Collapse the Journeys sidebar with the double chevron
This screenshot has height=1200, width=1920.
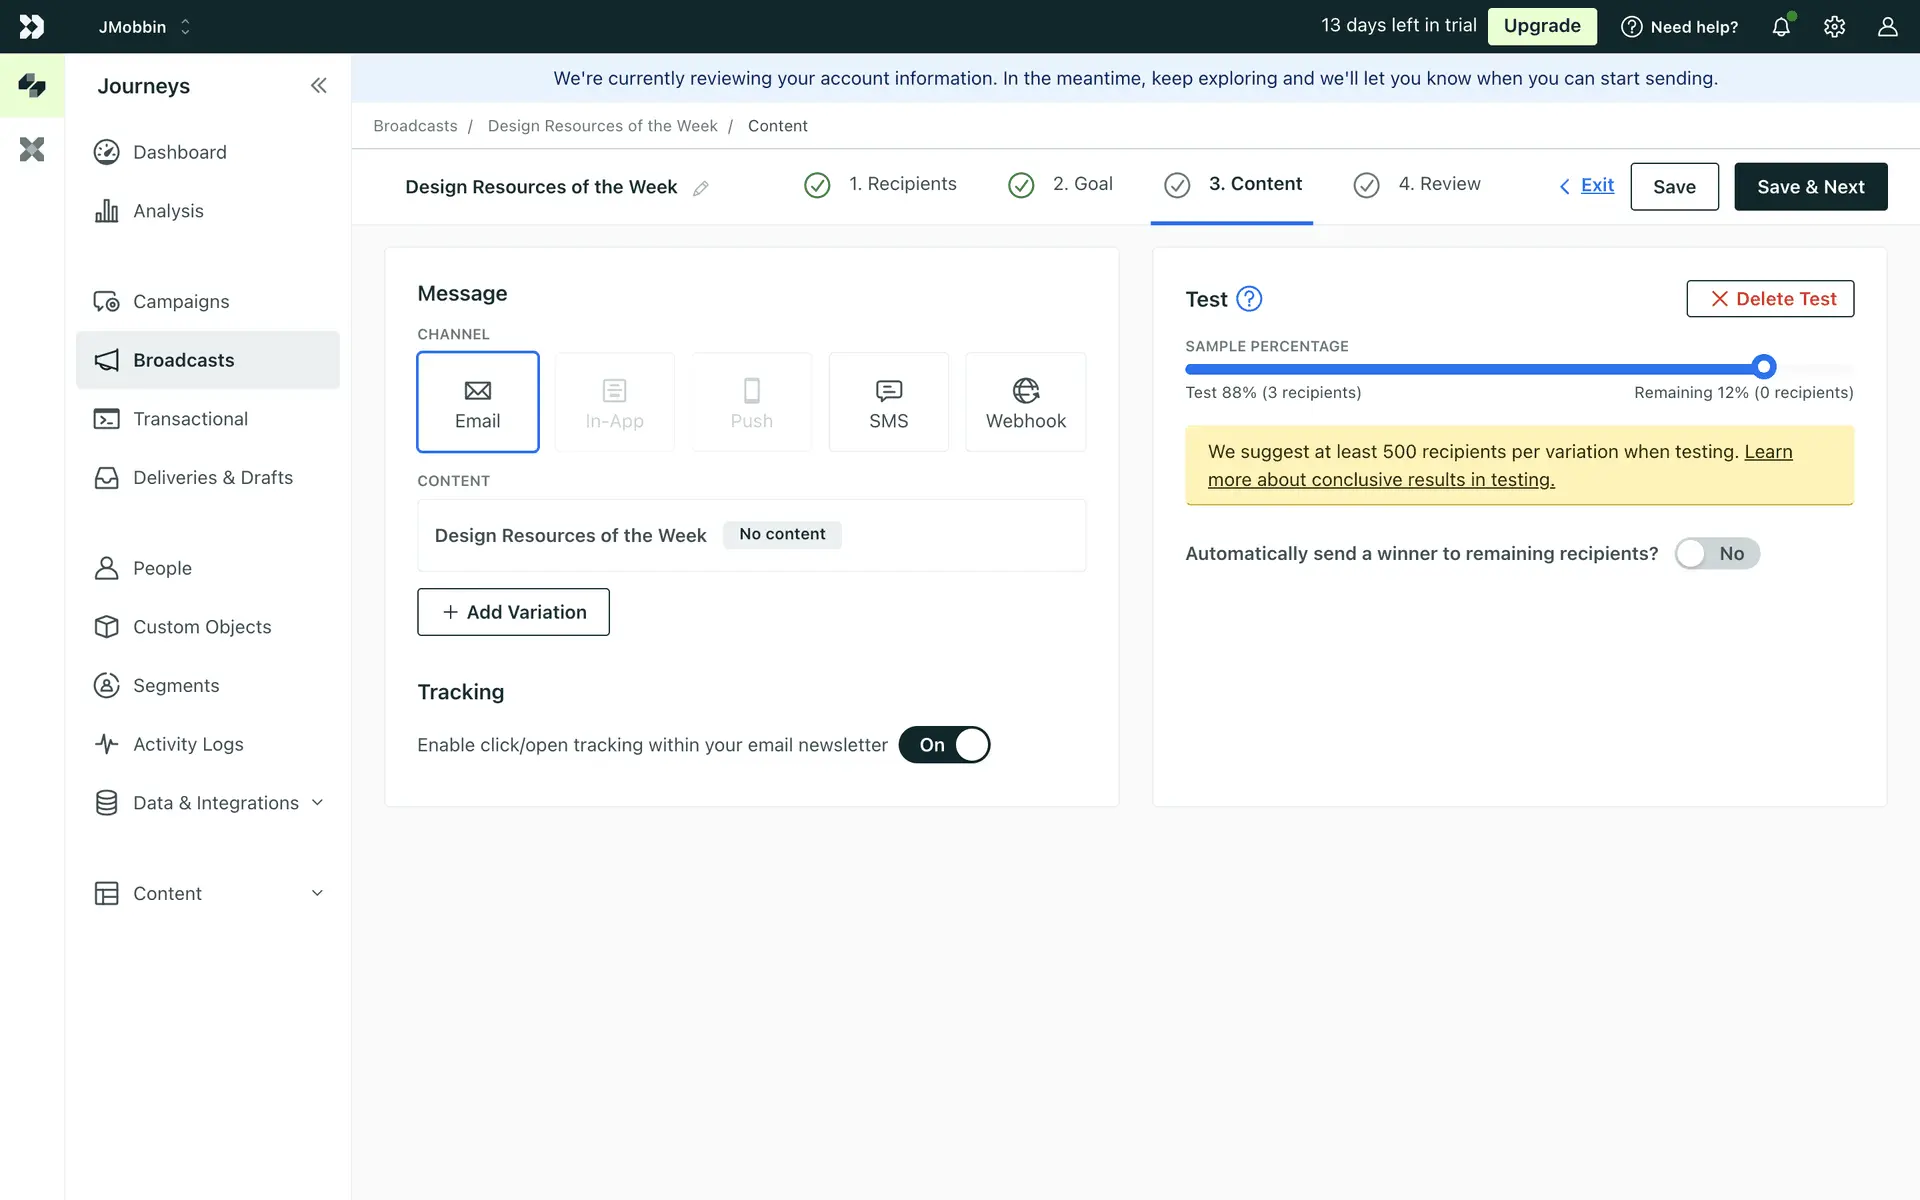[318, 86]
